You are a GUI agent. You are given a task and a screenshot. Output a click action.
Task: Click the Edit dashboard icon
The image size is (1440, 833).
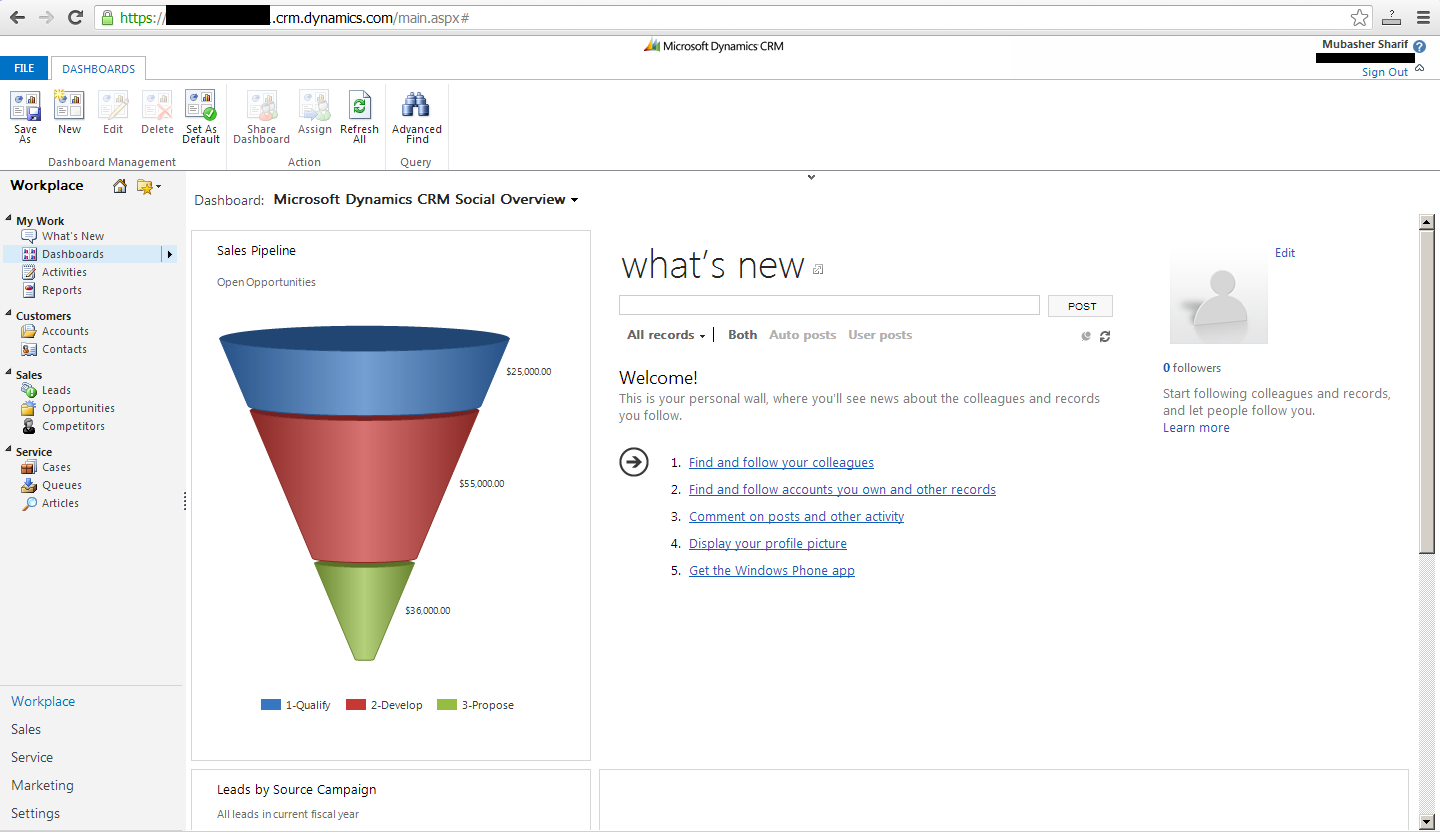click(x=113, y=106)
